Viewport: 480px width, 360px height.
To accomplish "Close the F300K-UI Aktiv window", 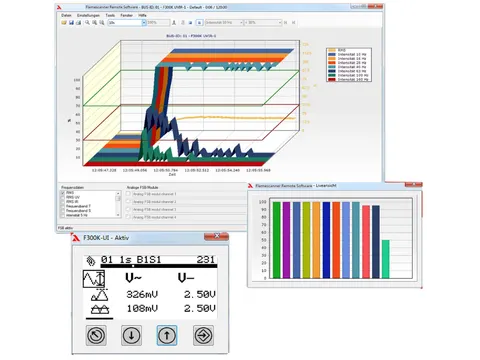I will (x=216, y=236).
